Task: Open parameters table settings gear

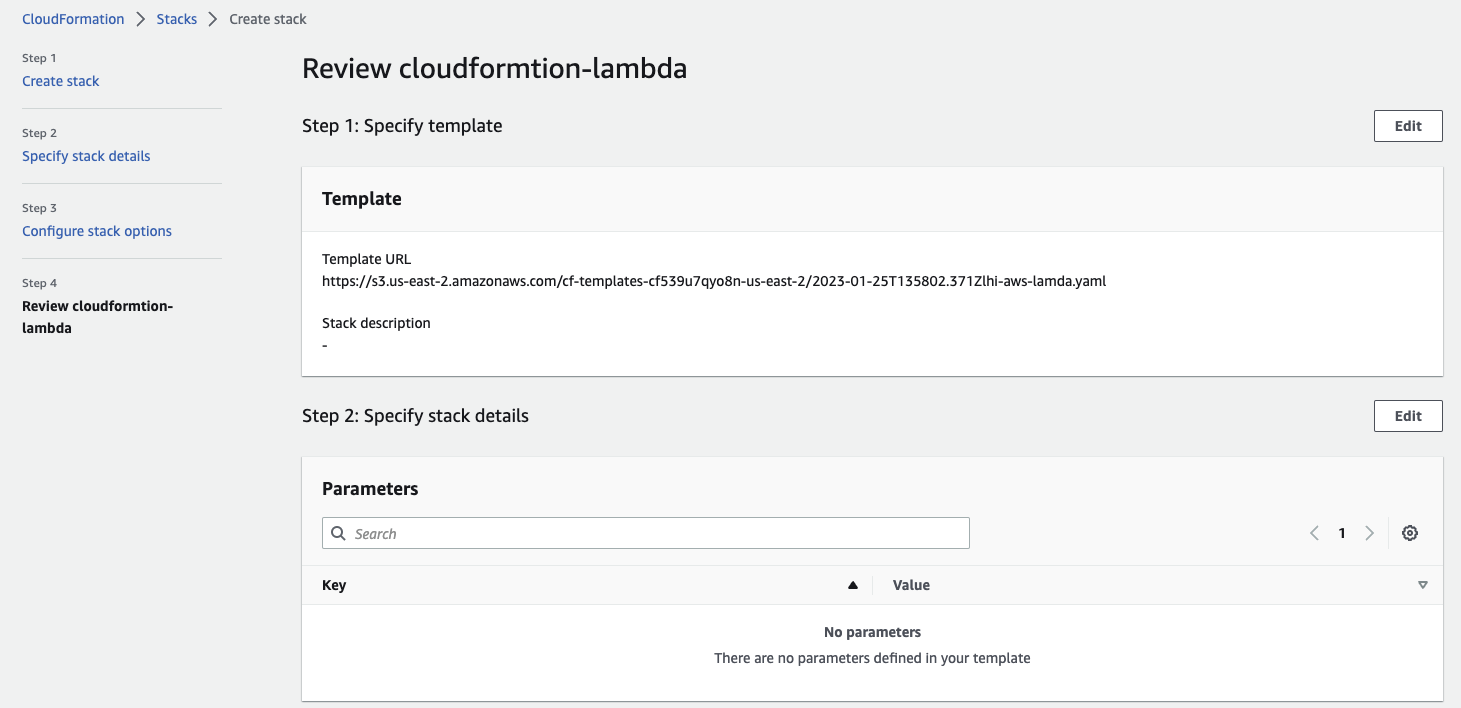Action: tap(1410, 533)
